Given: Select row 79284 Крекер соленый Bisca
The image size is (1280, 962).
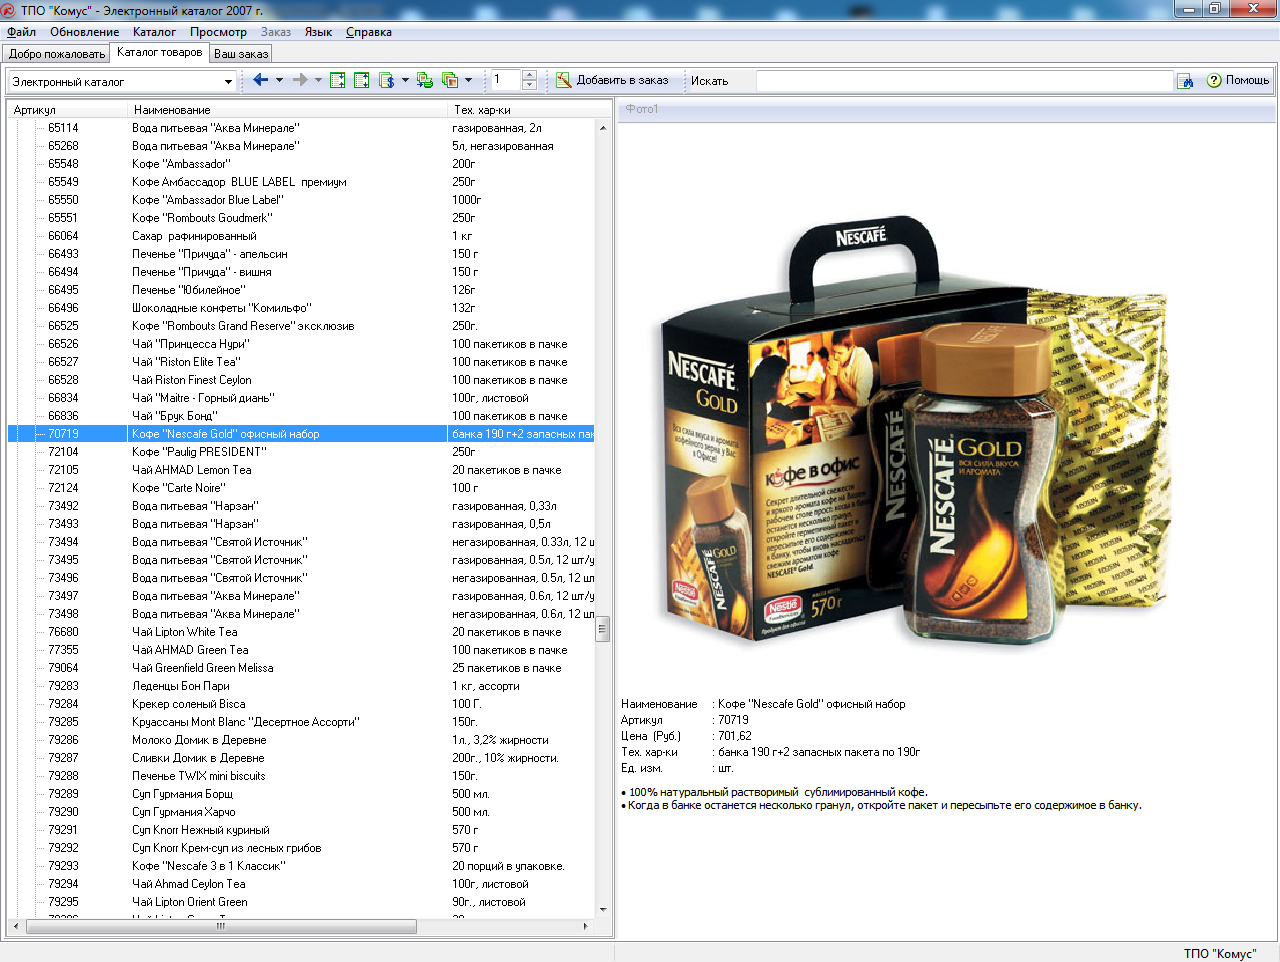Looking at the screenshot, I should [x=301, y=704].
